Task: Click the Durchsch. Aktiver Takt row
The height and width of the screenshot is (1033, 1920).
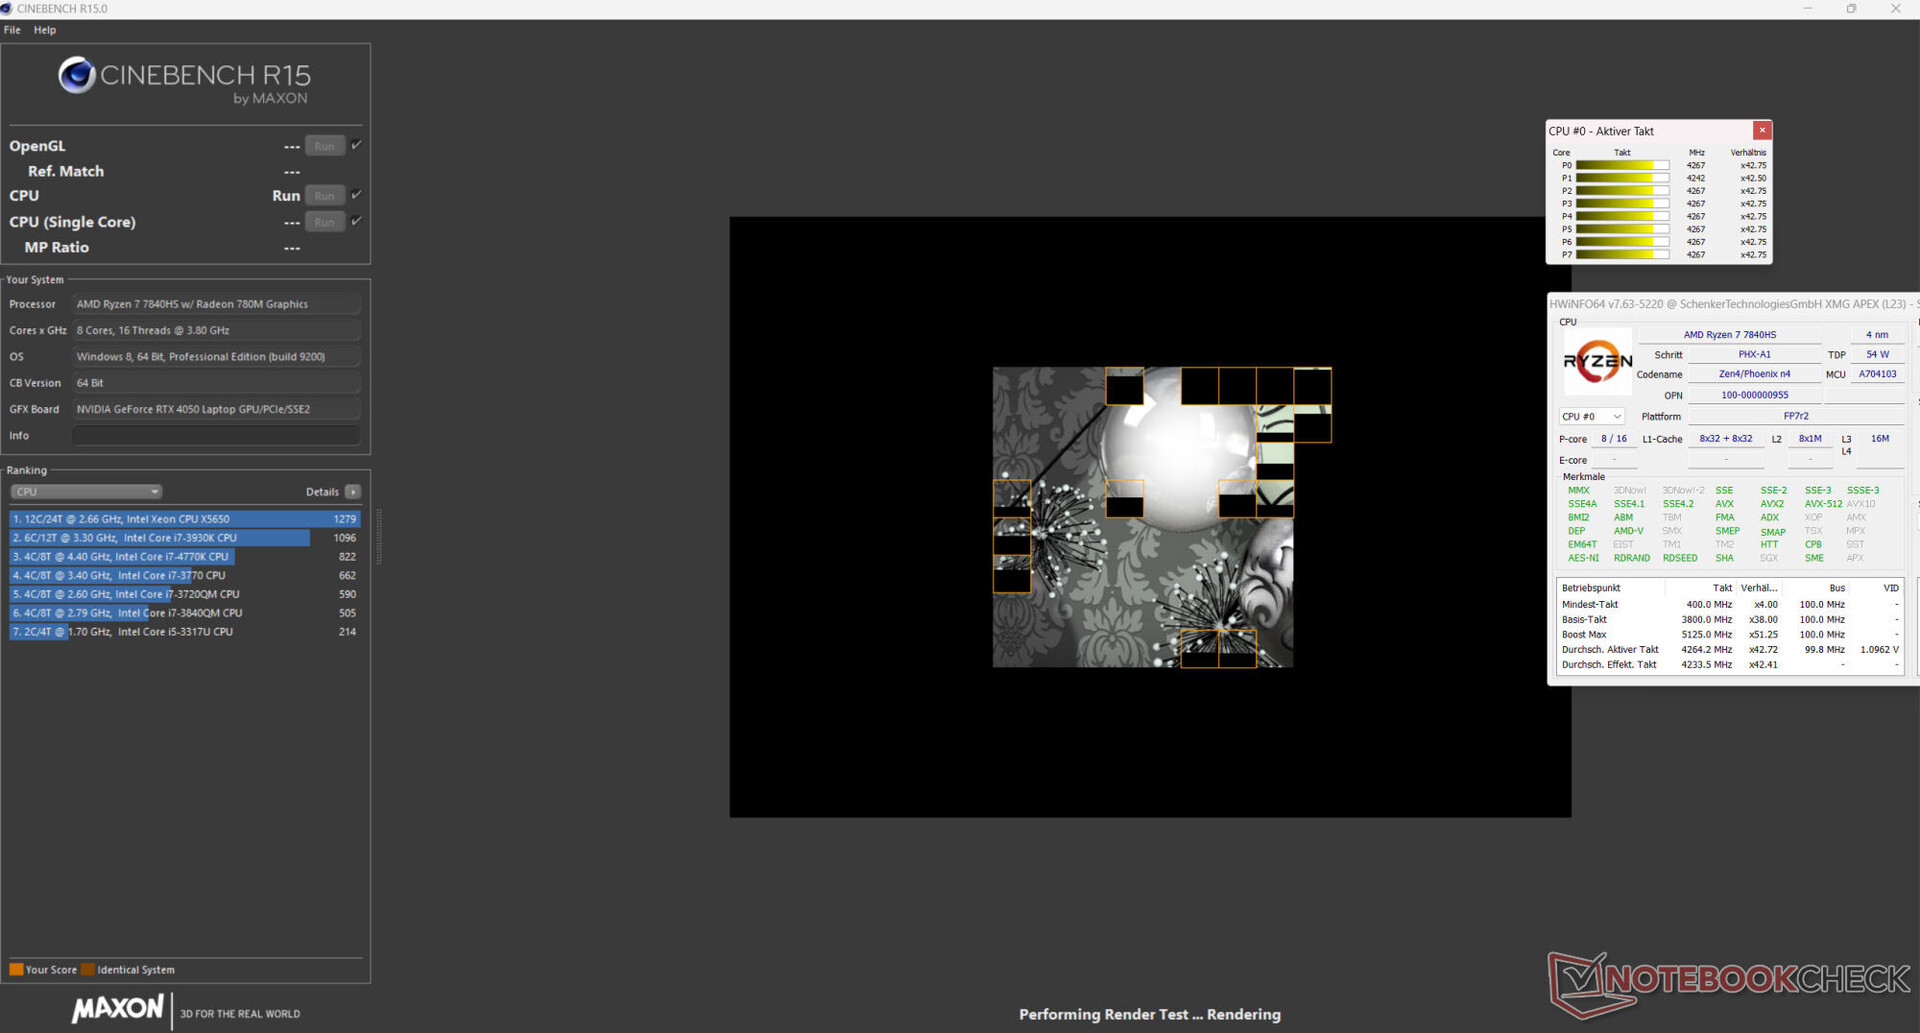Action: click(x=1729, y=650)
